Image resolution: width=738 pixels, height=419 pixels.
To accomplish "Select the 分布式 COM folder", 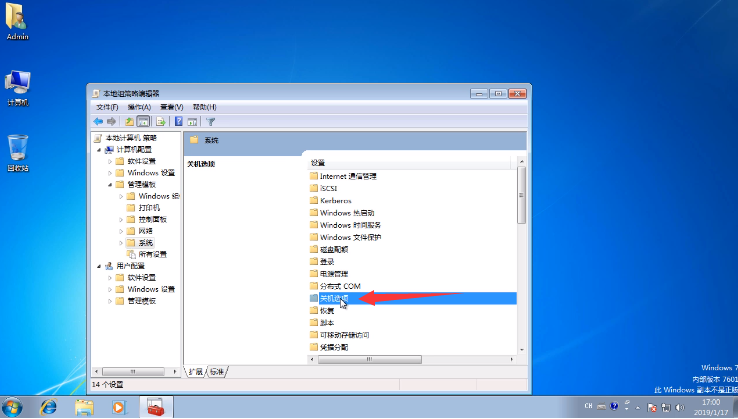I will pyautogui.click(x=335, y=286).
